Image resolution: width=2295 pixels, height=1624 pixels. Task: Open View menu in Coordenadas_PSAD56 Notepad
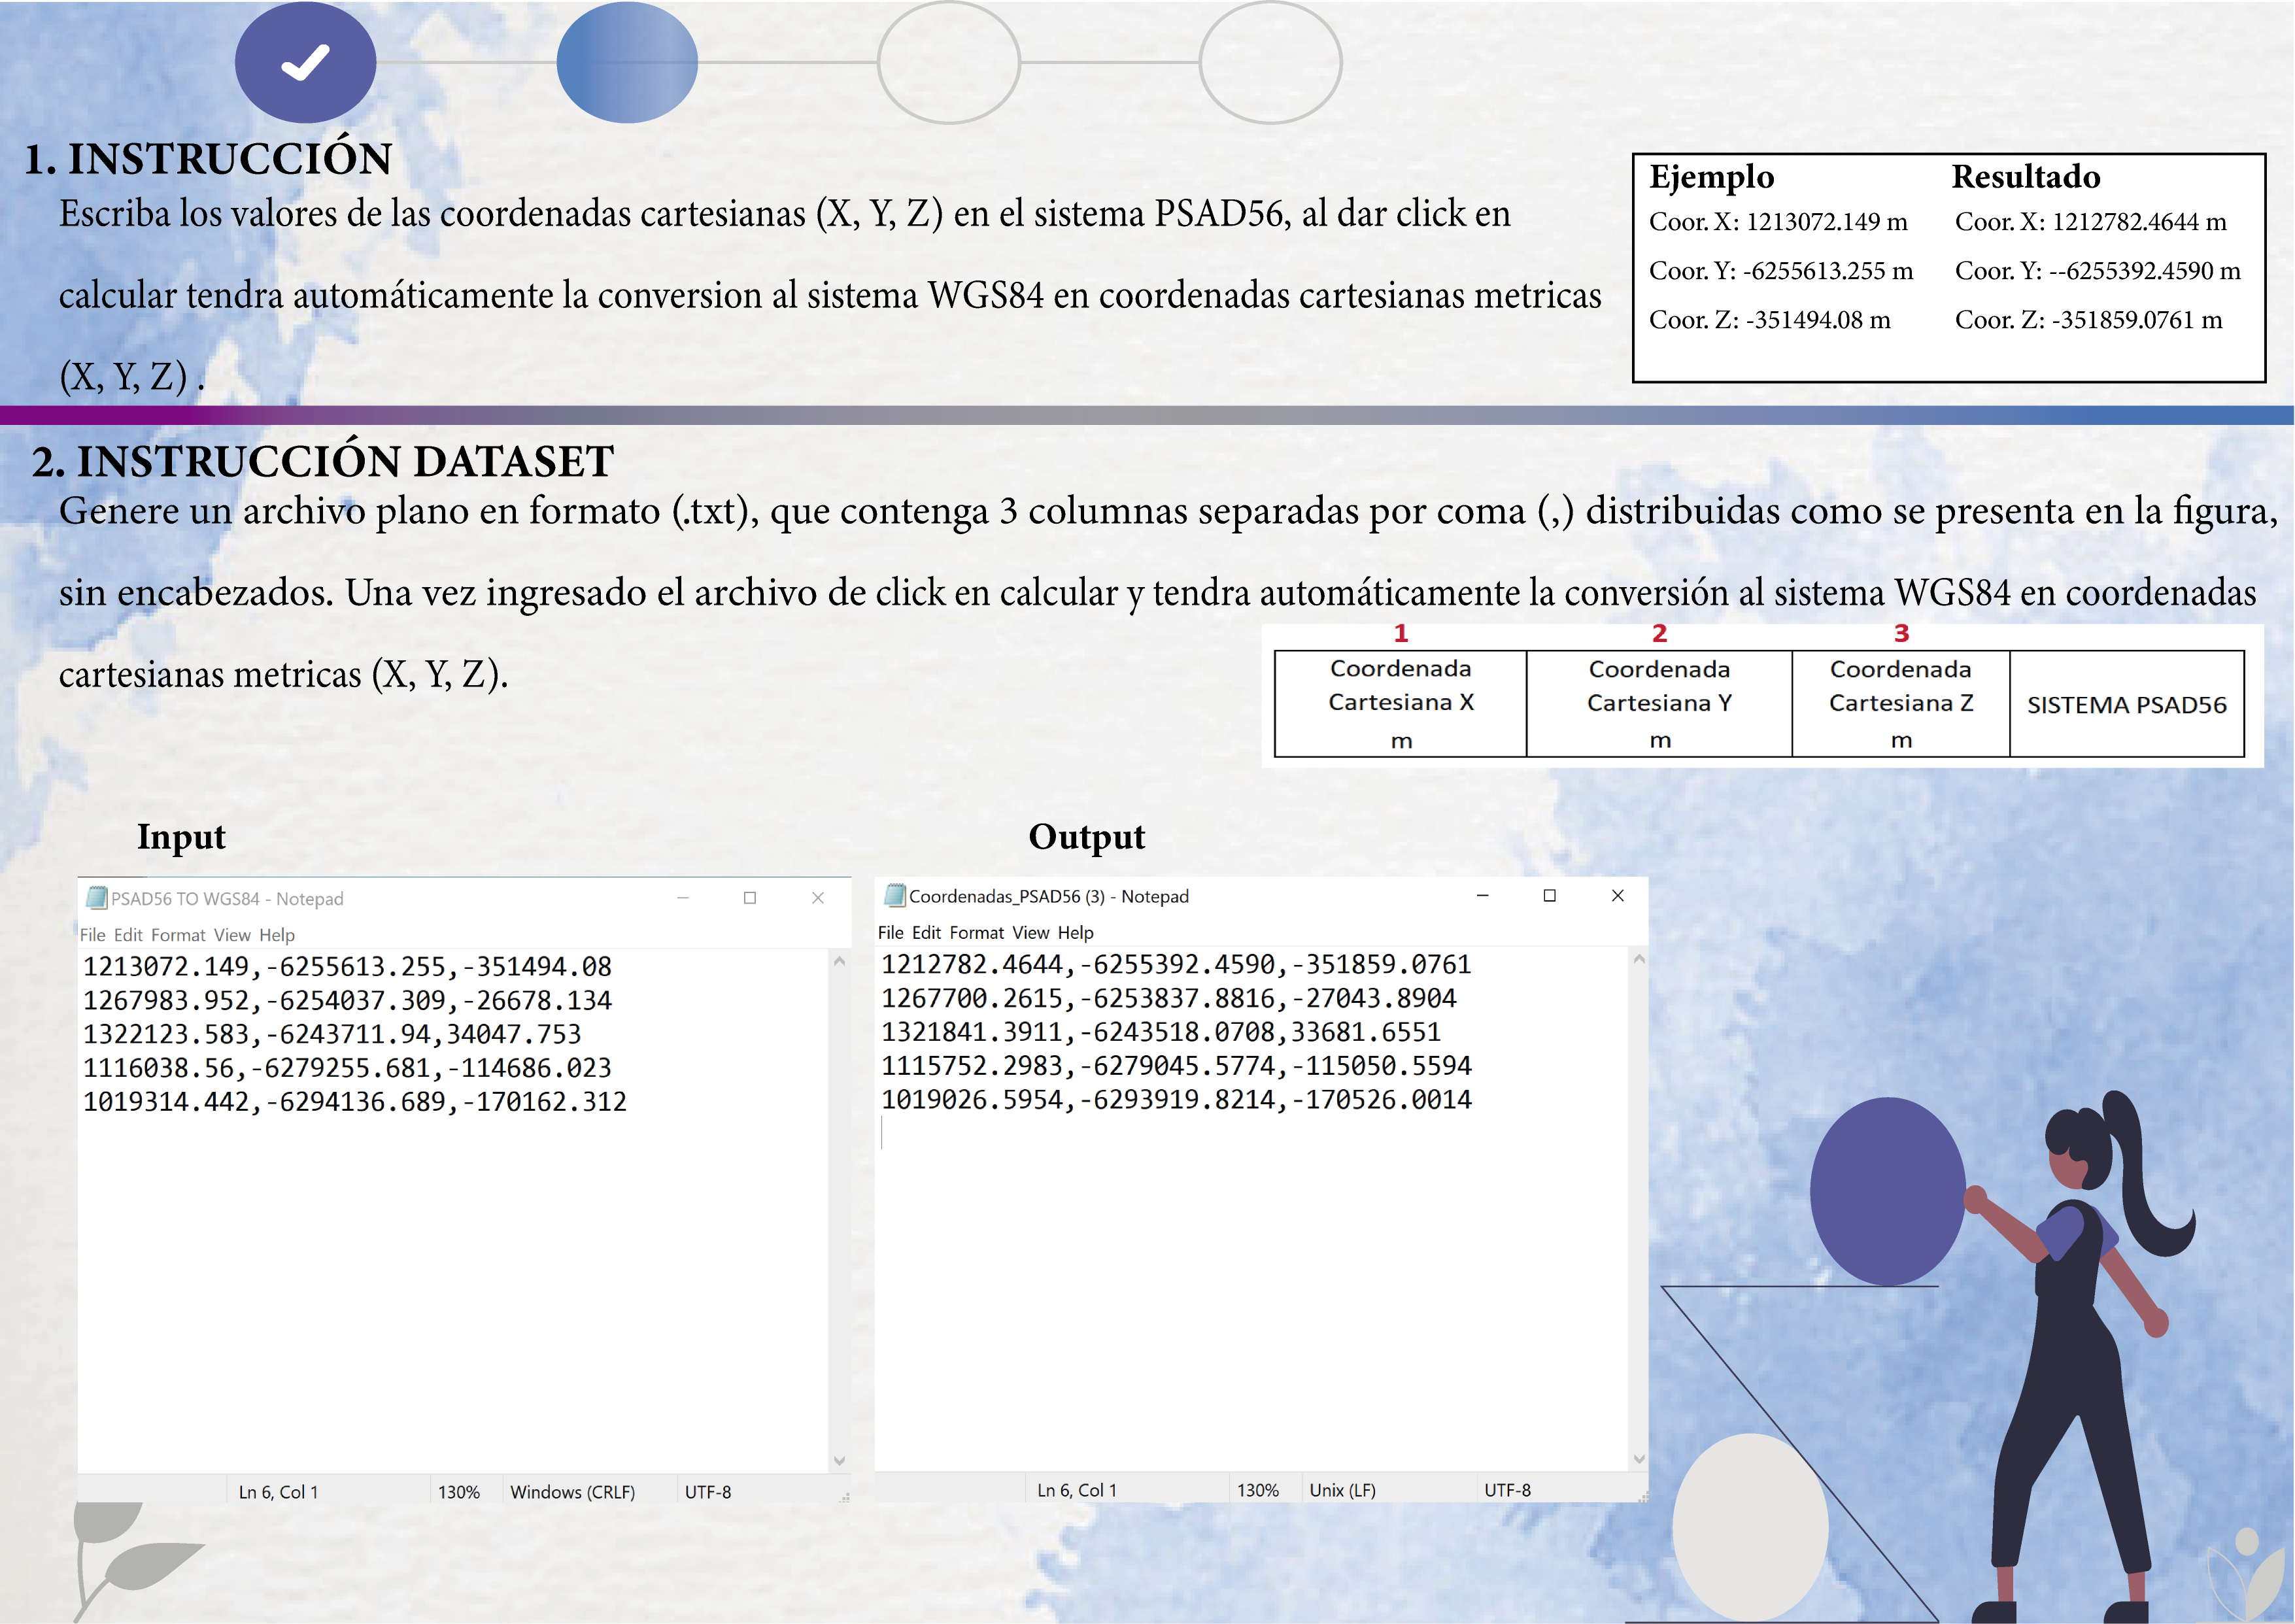tap(1030, 933)
